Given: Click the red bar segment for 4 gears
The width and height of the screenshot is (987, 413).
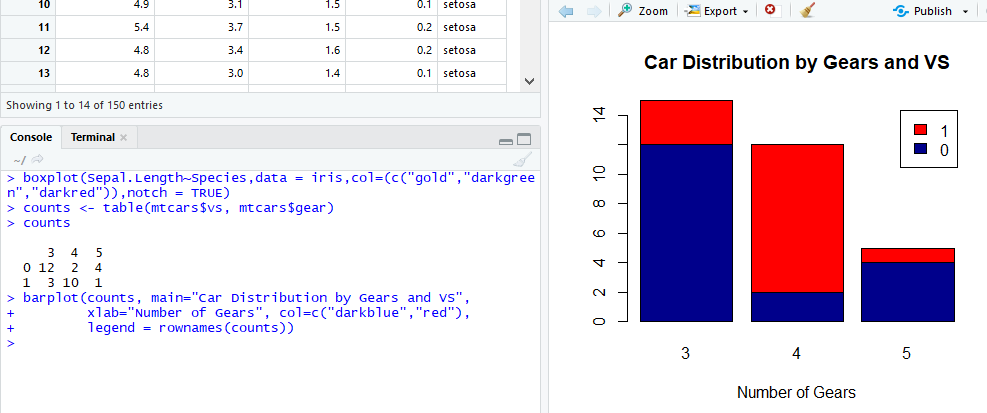Looking at the screenshot, I should 797,218.
